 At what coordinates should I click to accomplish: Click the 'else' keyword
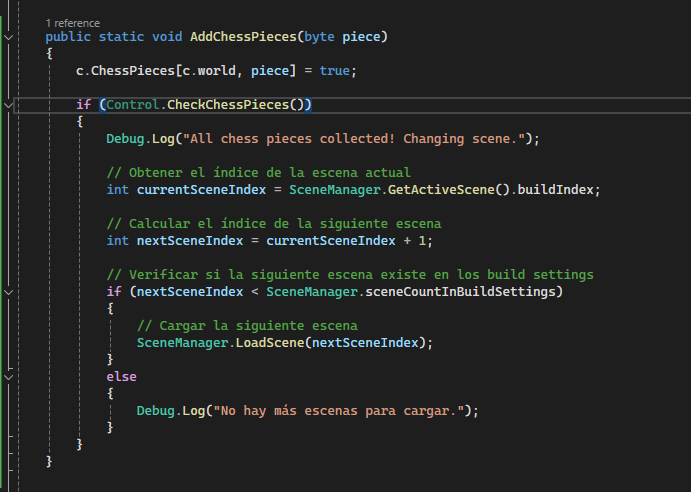[121, 376]
